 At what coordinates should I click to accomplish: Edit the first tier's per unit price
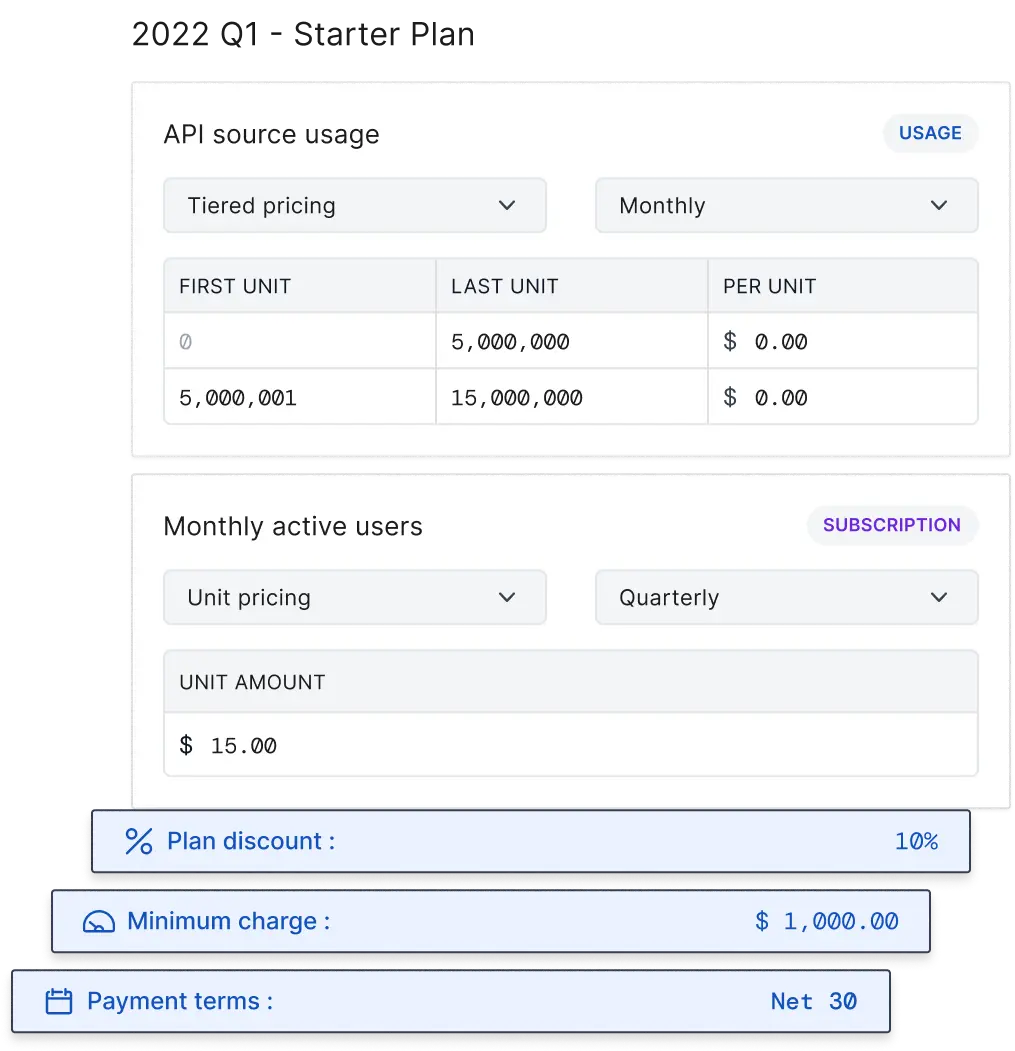coord(842,342)
